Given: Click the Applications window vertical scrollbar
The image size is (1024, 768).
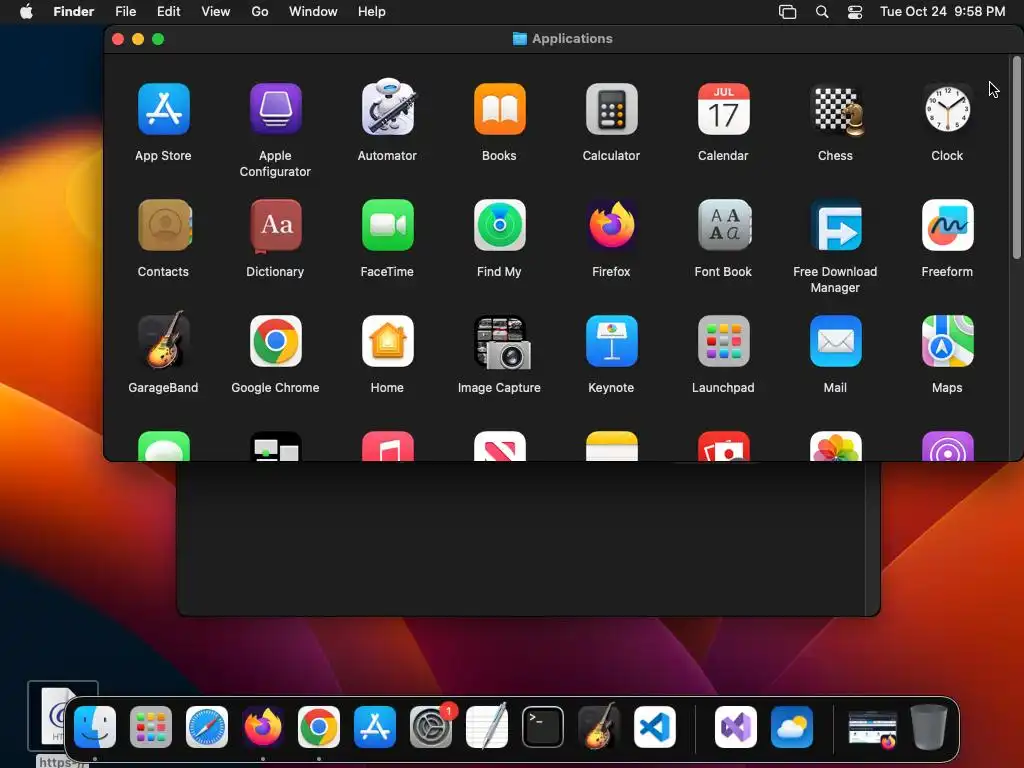Looking at the screenshot, I should [x=1016, y=157].
